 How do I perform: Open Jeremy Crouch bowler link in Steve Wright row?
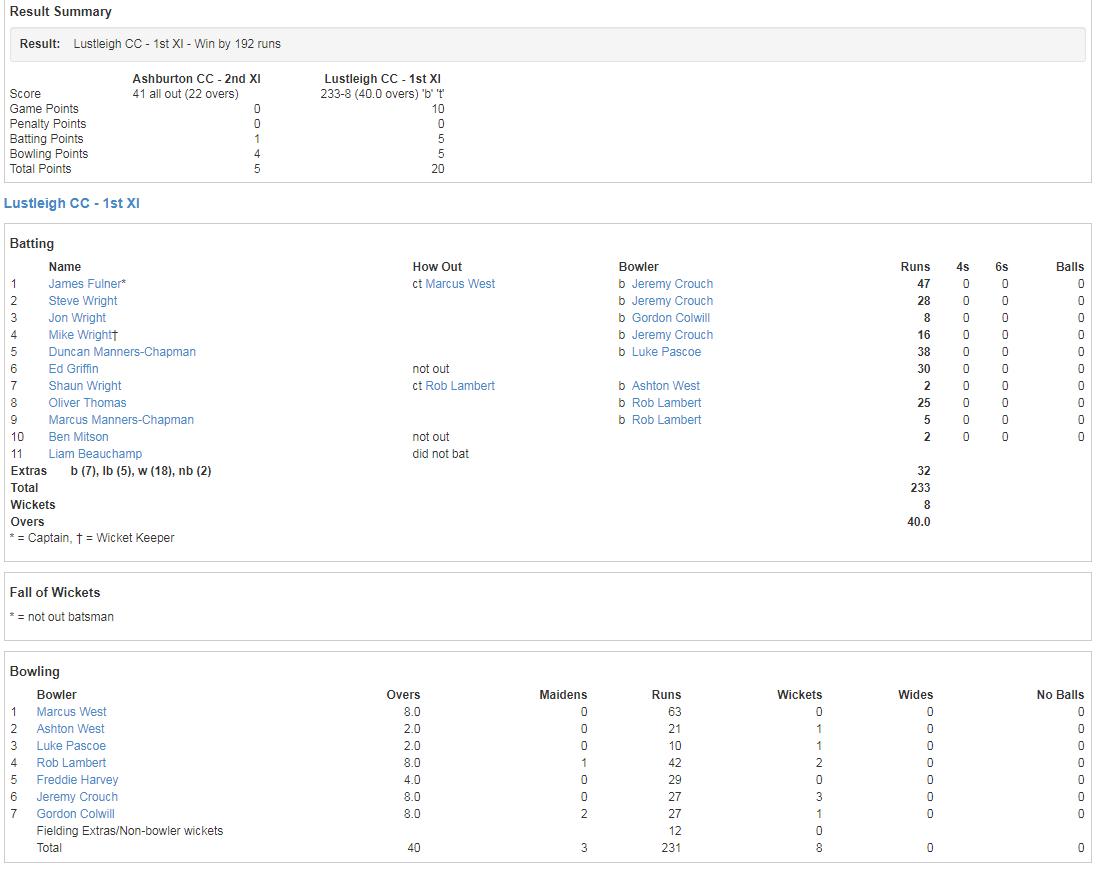[672, 301]
